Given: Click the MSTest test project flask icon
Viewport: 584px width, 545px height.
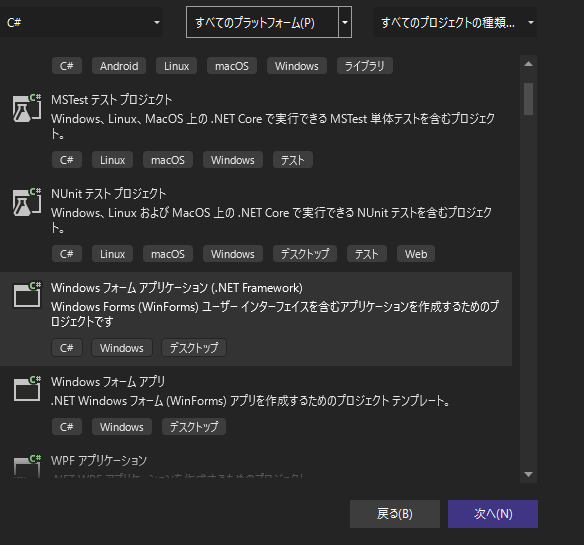Looking at the screenshot, I should (x=27, y=108).
